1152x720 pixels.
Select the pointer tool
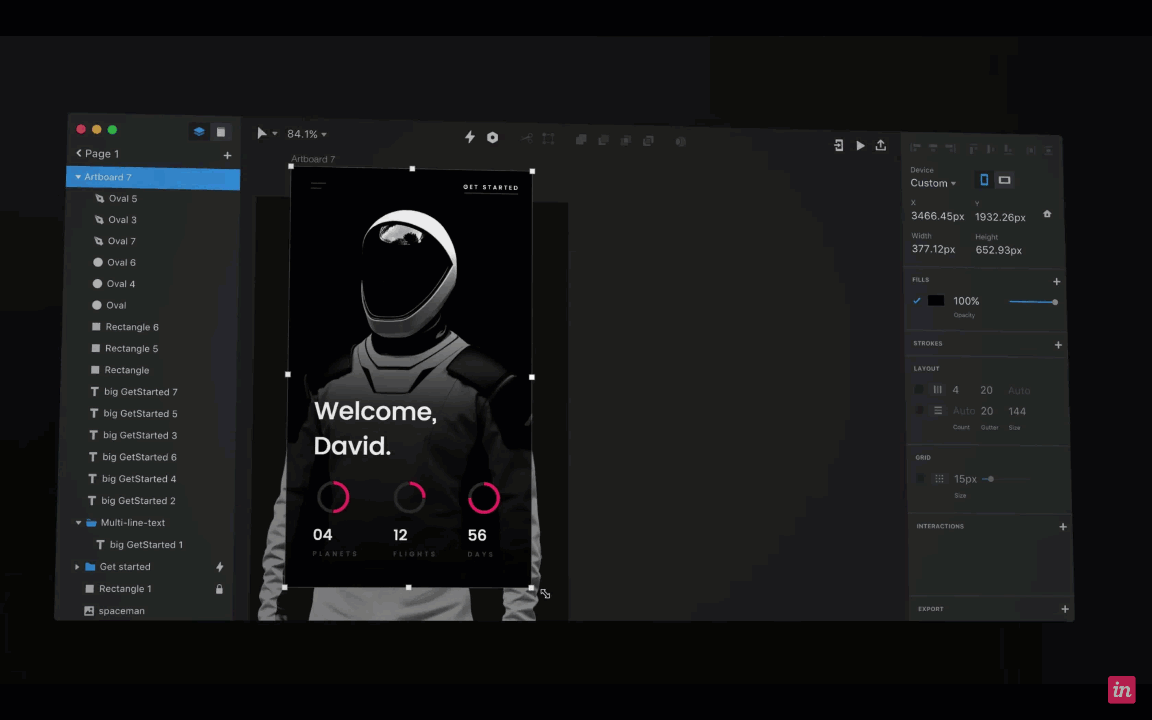[262, 133]
